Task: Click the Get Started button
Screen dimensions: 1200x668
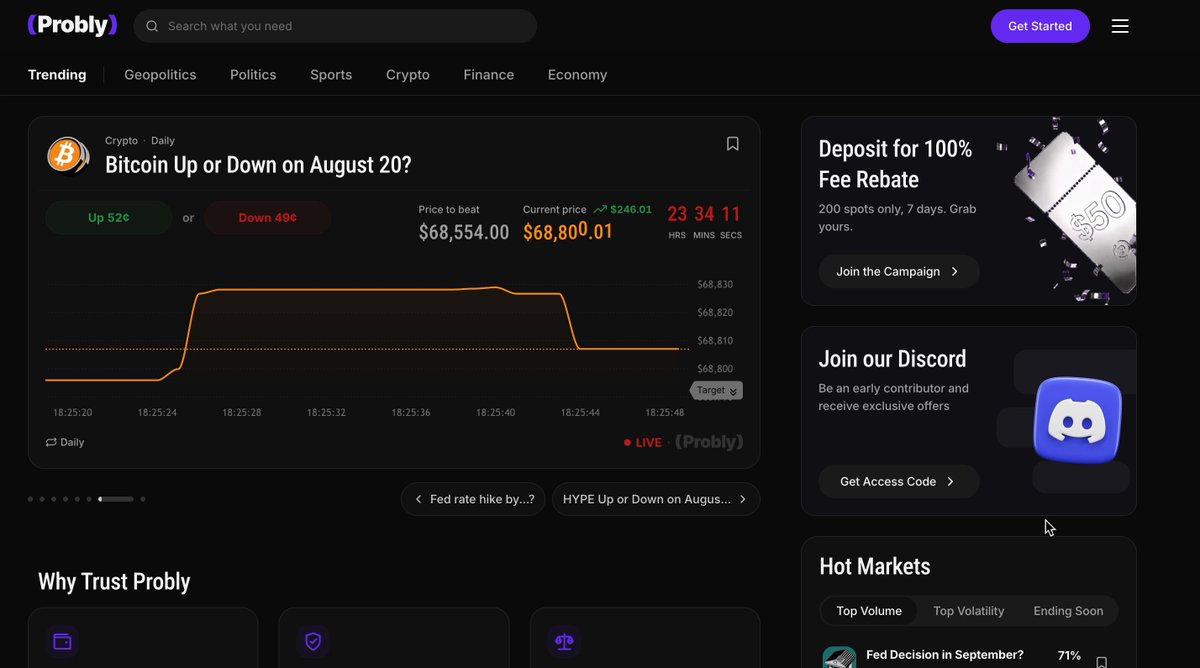Action: click(1040, 26)
